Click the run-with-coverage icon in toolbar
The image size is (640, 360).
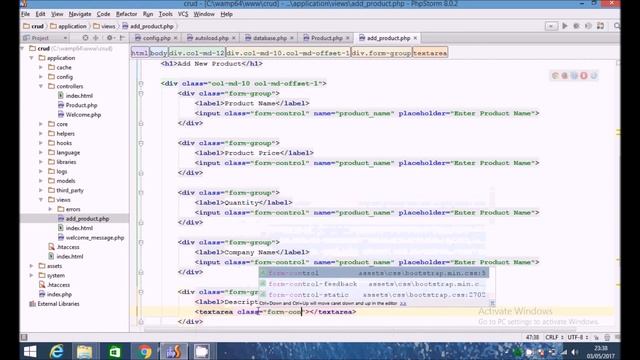[588, 26]
